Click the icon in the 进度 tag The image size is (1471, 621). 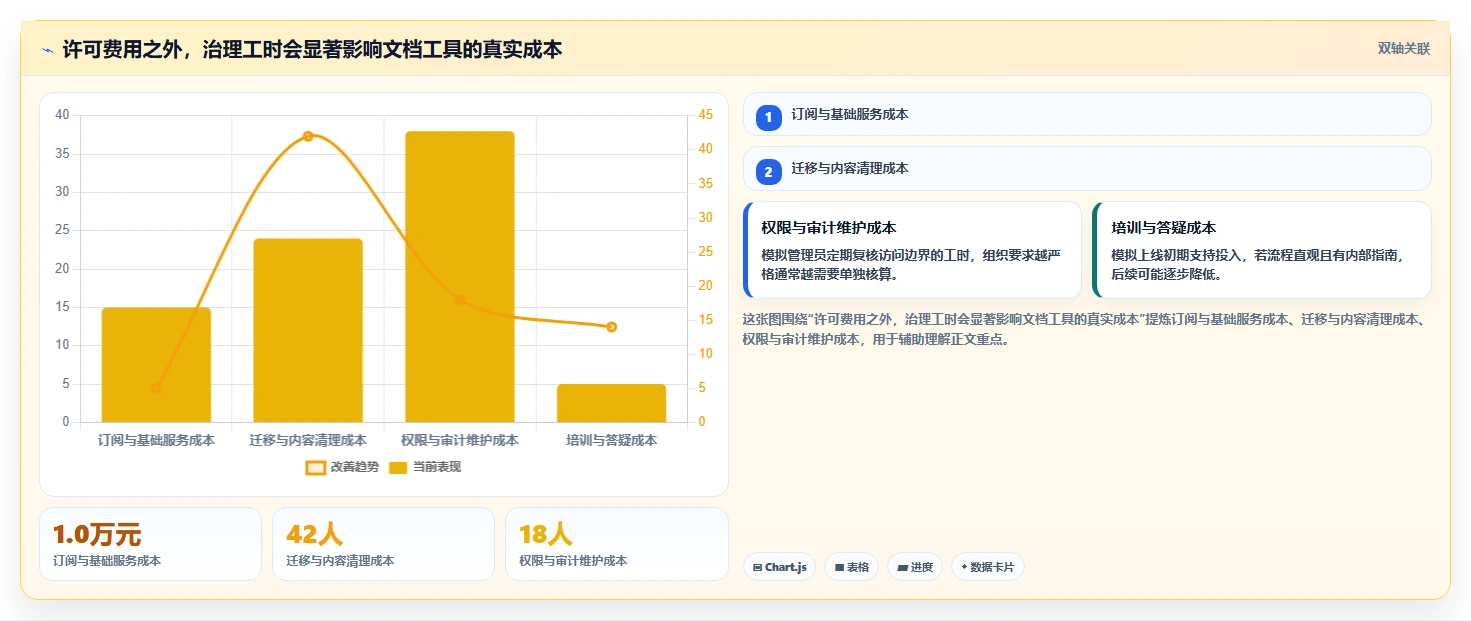[902, 568]
